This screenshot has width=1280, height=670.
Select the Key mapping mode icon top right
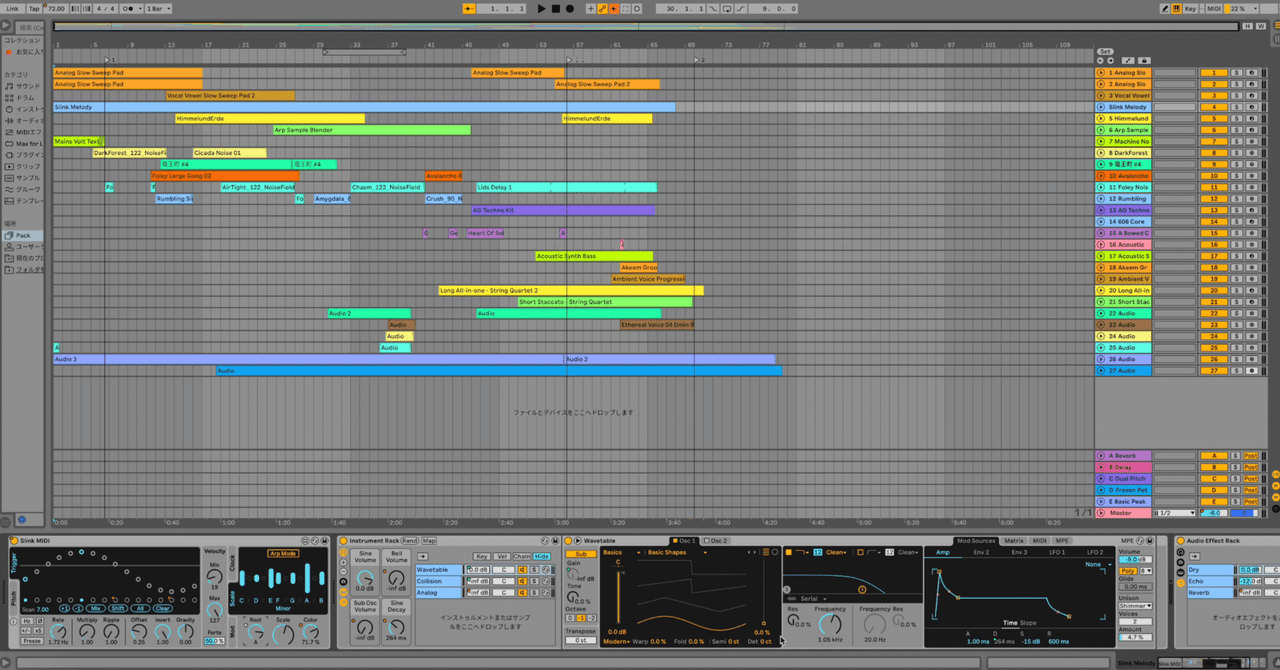(1190, 8)
